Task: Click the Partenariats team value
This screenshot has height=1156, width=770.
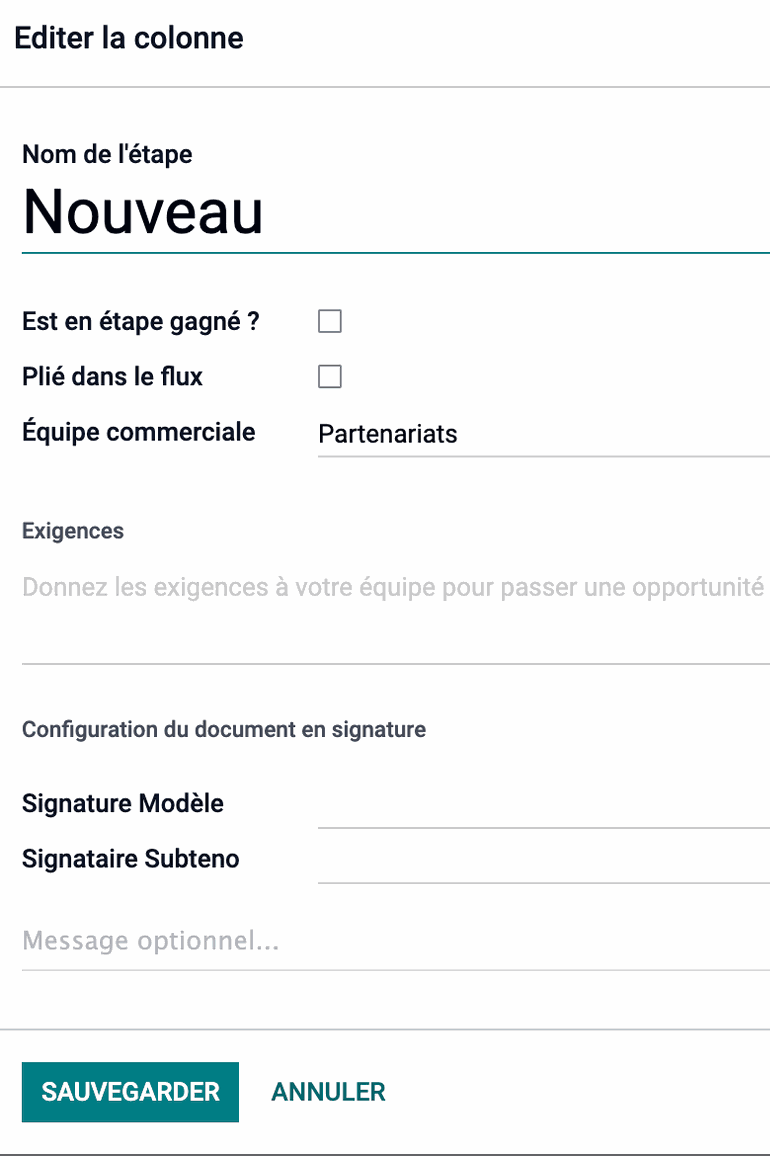Action: [388, 434]
